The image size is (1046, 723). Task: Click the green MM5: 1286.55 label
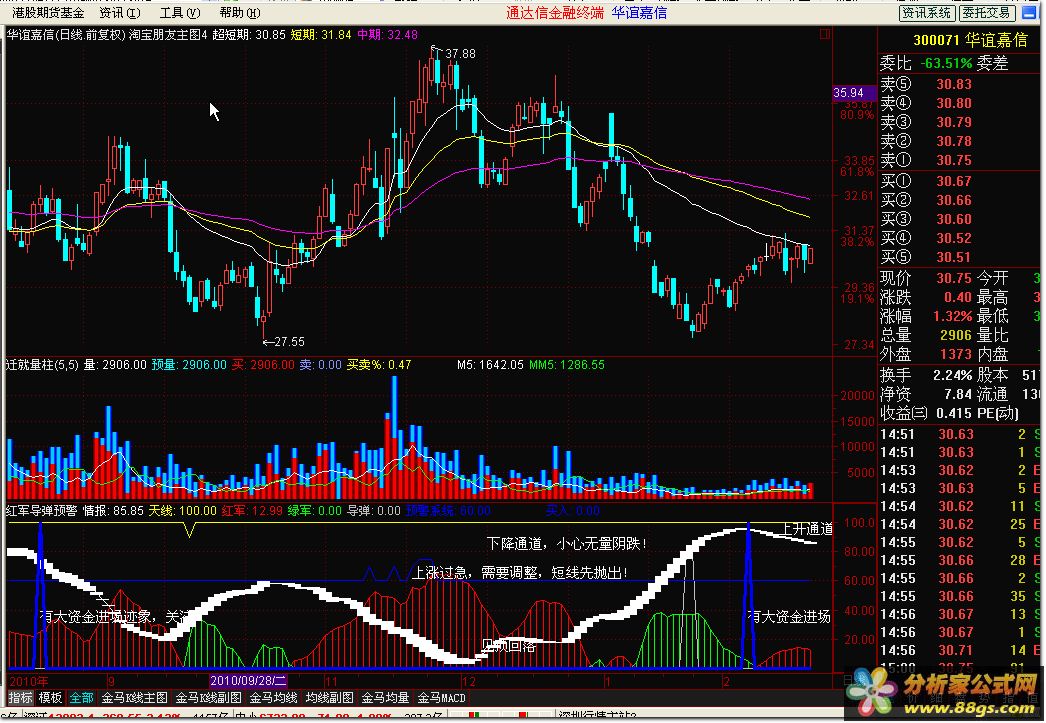pos(567,365)
